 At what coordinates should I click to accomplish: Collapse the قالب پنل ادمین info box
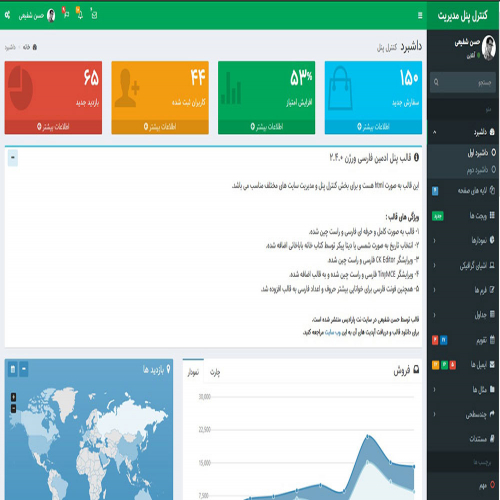(x=13, y=157)
